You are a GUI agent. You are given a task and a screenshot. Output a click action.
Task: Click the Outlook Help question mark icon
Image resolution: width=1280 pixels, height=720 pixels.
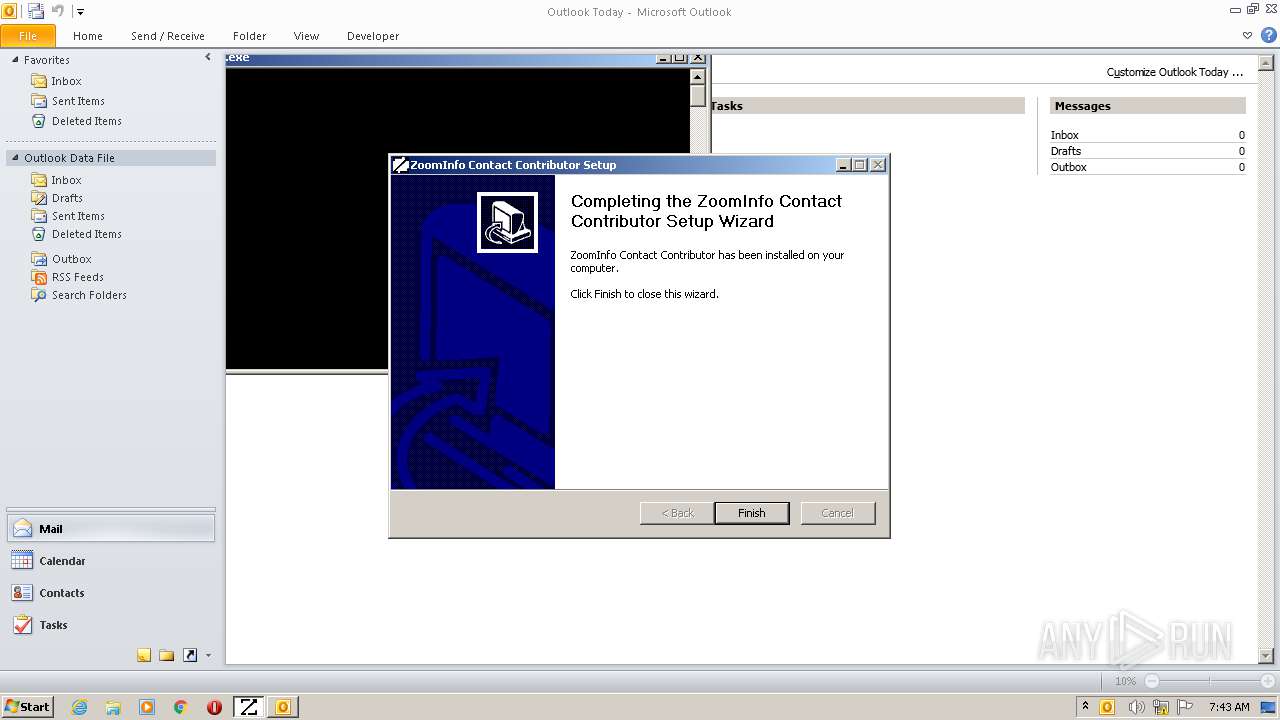(1268, 35)
